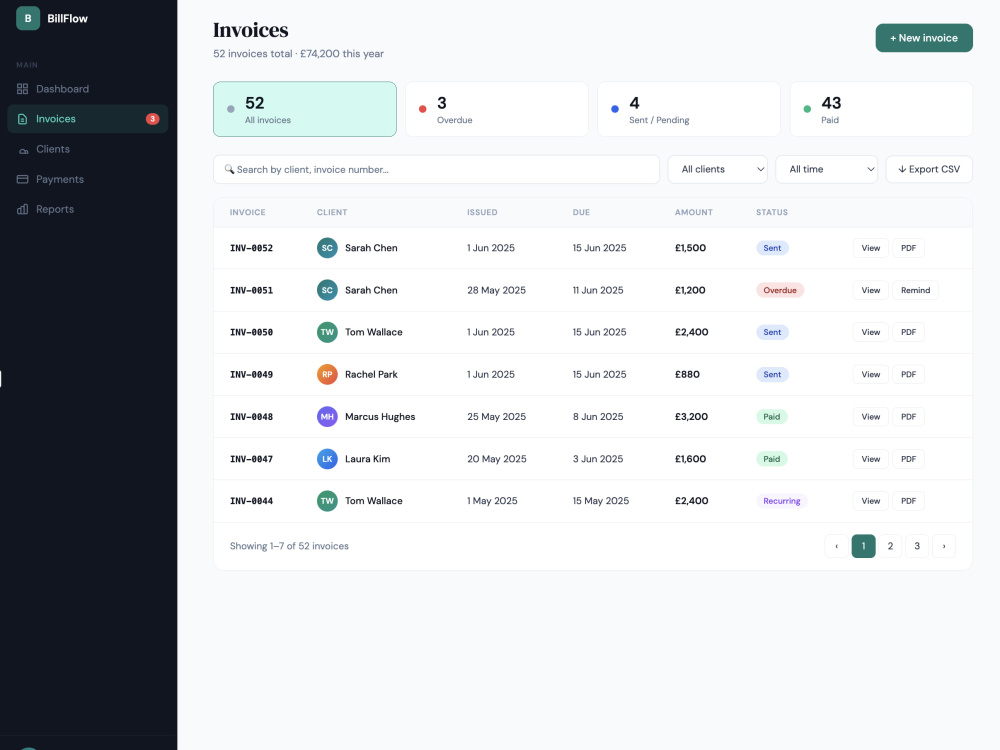
Task: View invoice INV-0044
Action: click(x=871, y=501)
